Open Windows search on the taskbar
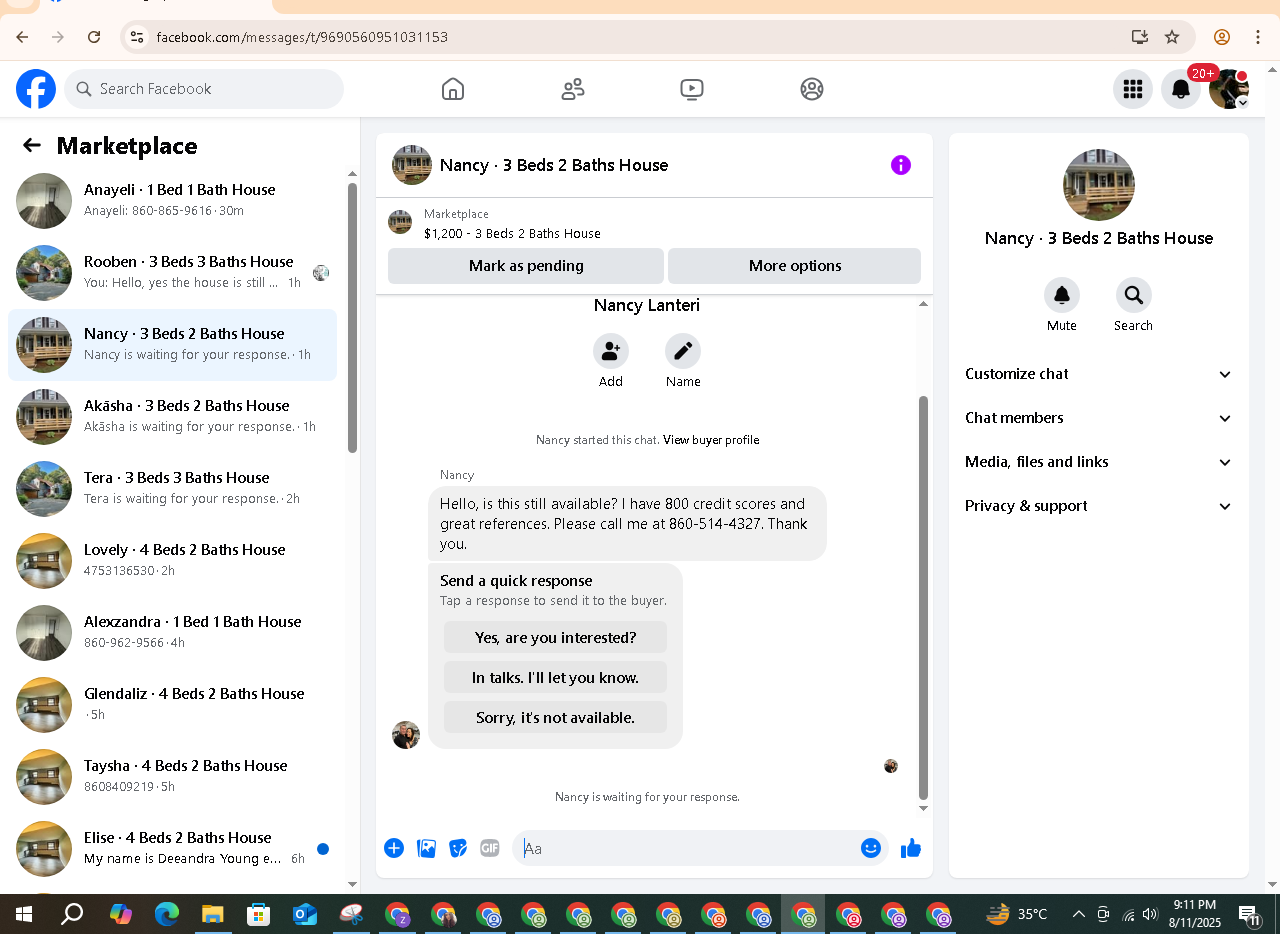1280x934 pixels. (72, 914)
